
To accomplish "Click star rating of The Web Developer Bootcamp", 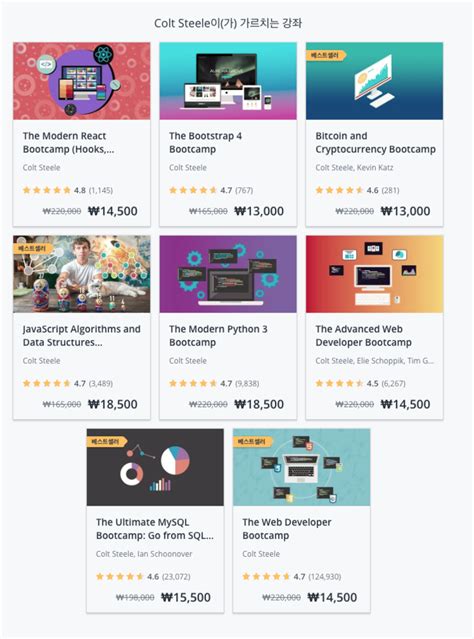I will click(267, 576).
